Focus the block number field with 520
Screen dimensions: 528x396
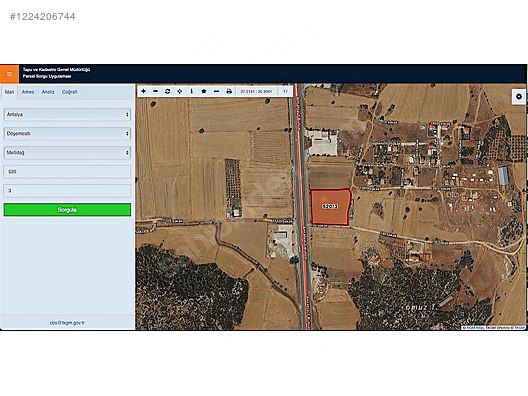pyautogui.click(x=67, y=172)
